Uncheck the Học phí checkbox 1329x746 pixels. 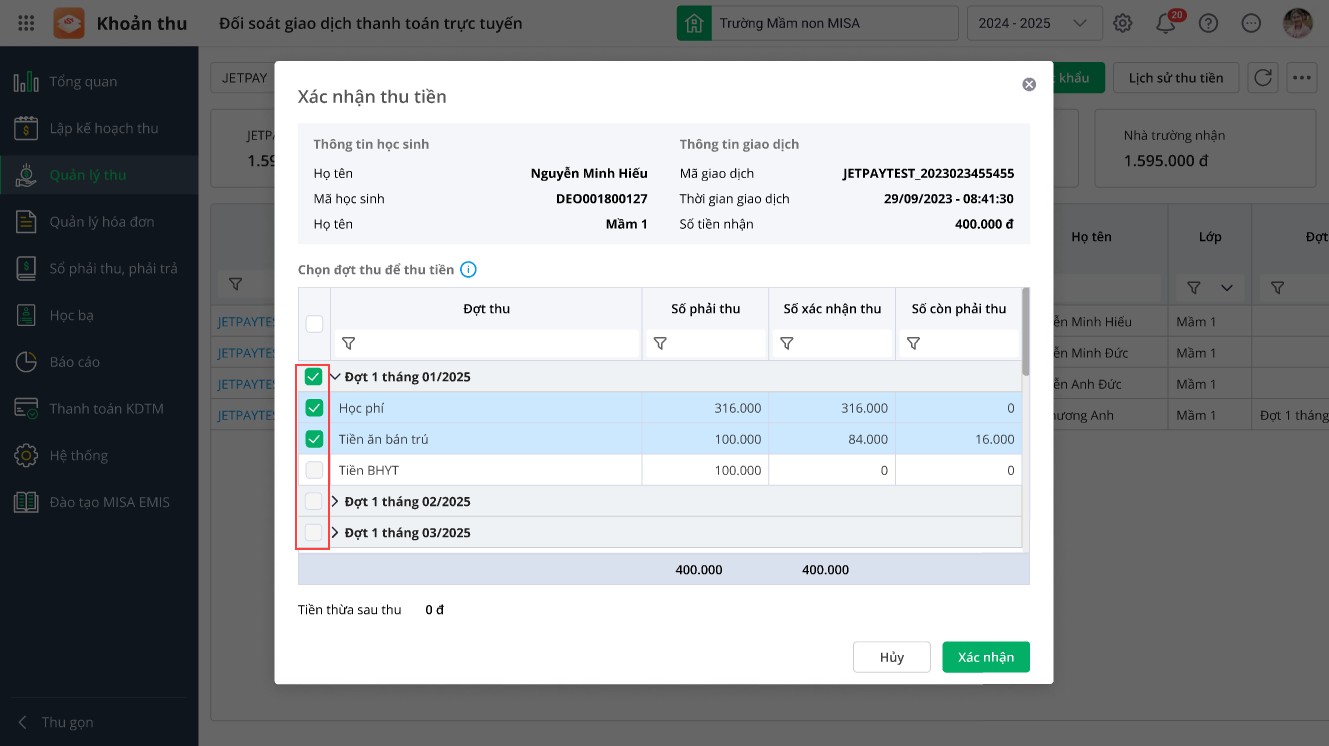tap(314, 408)
